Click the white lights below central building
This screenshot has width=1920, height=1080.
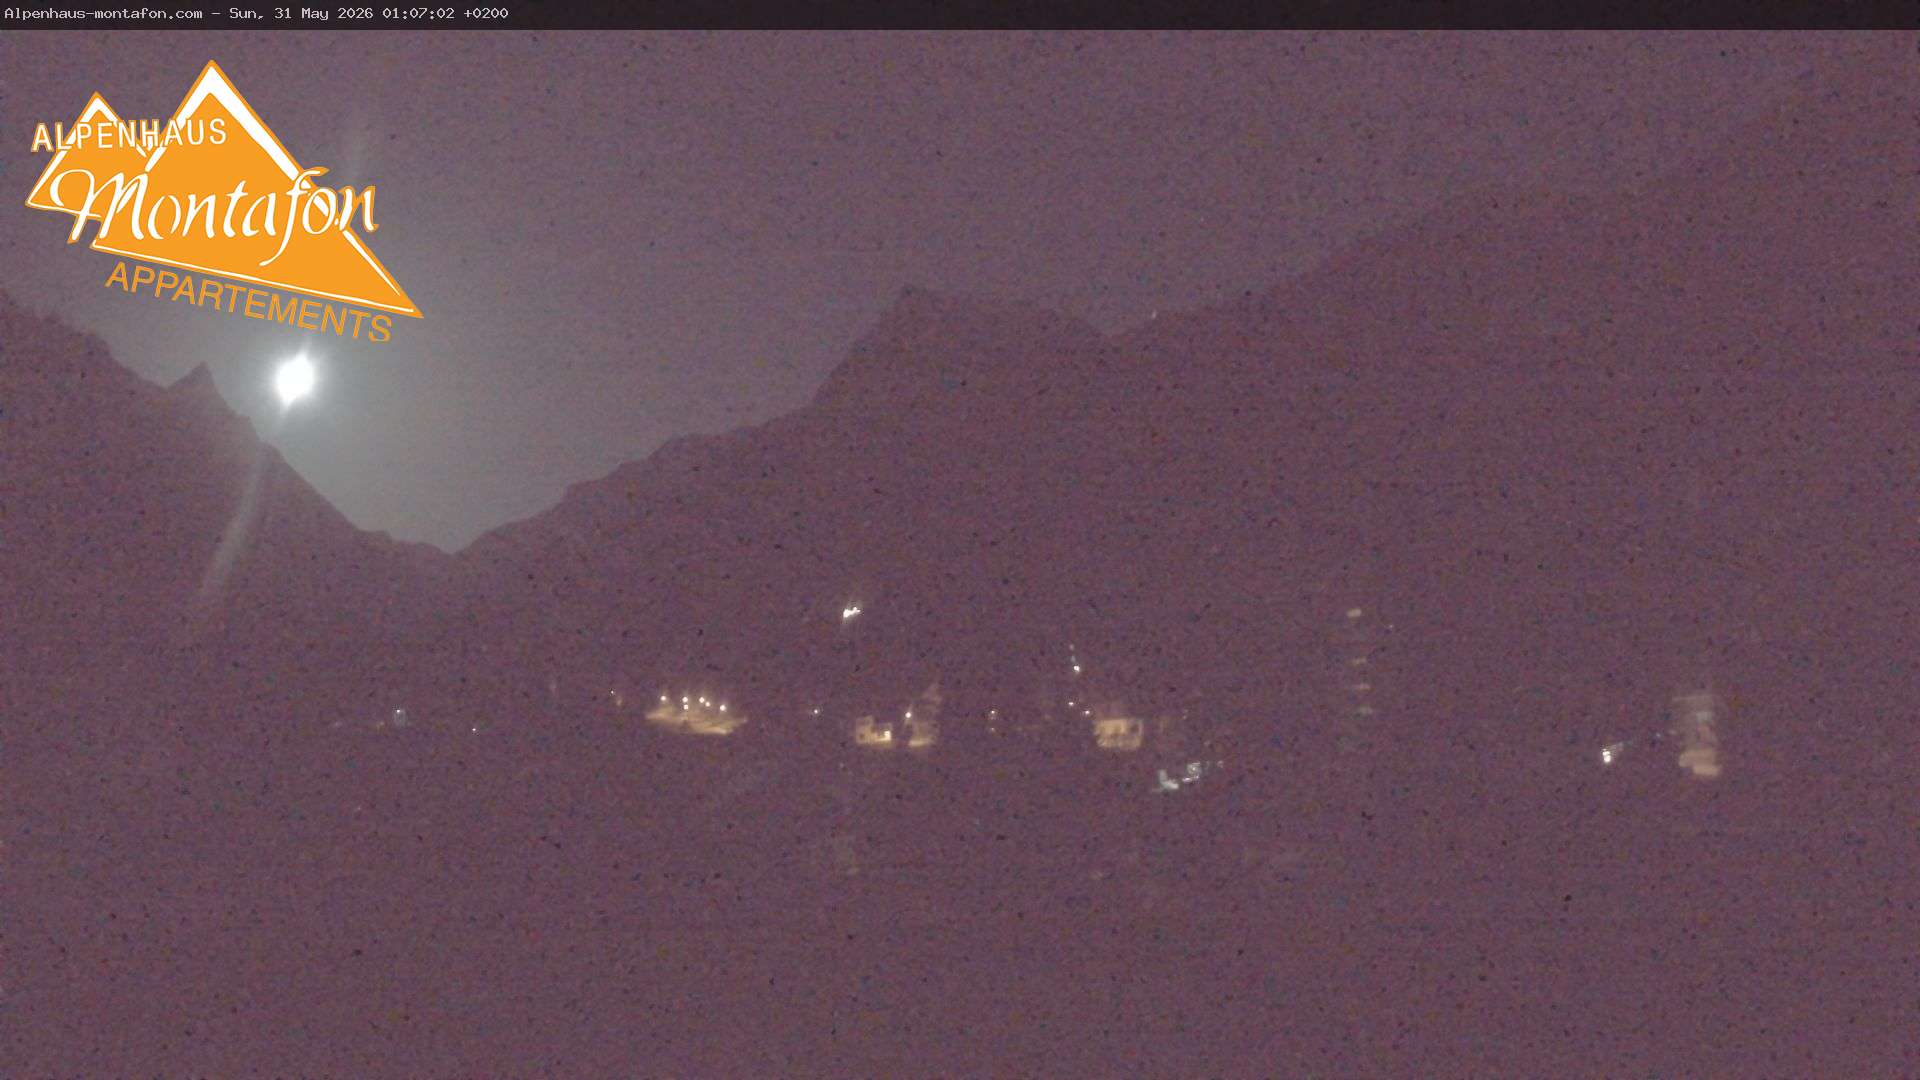[x=1185, y=774]
